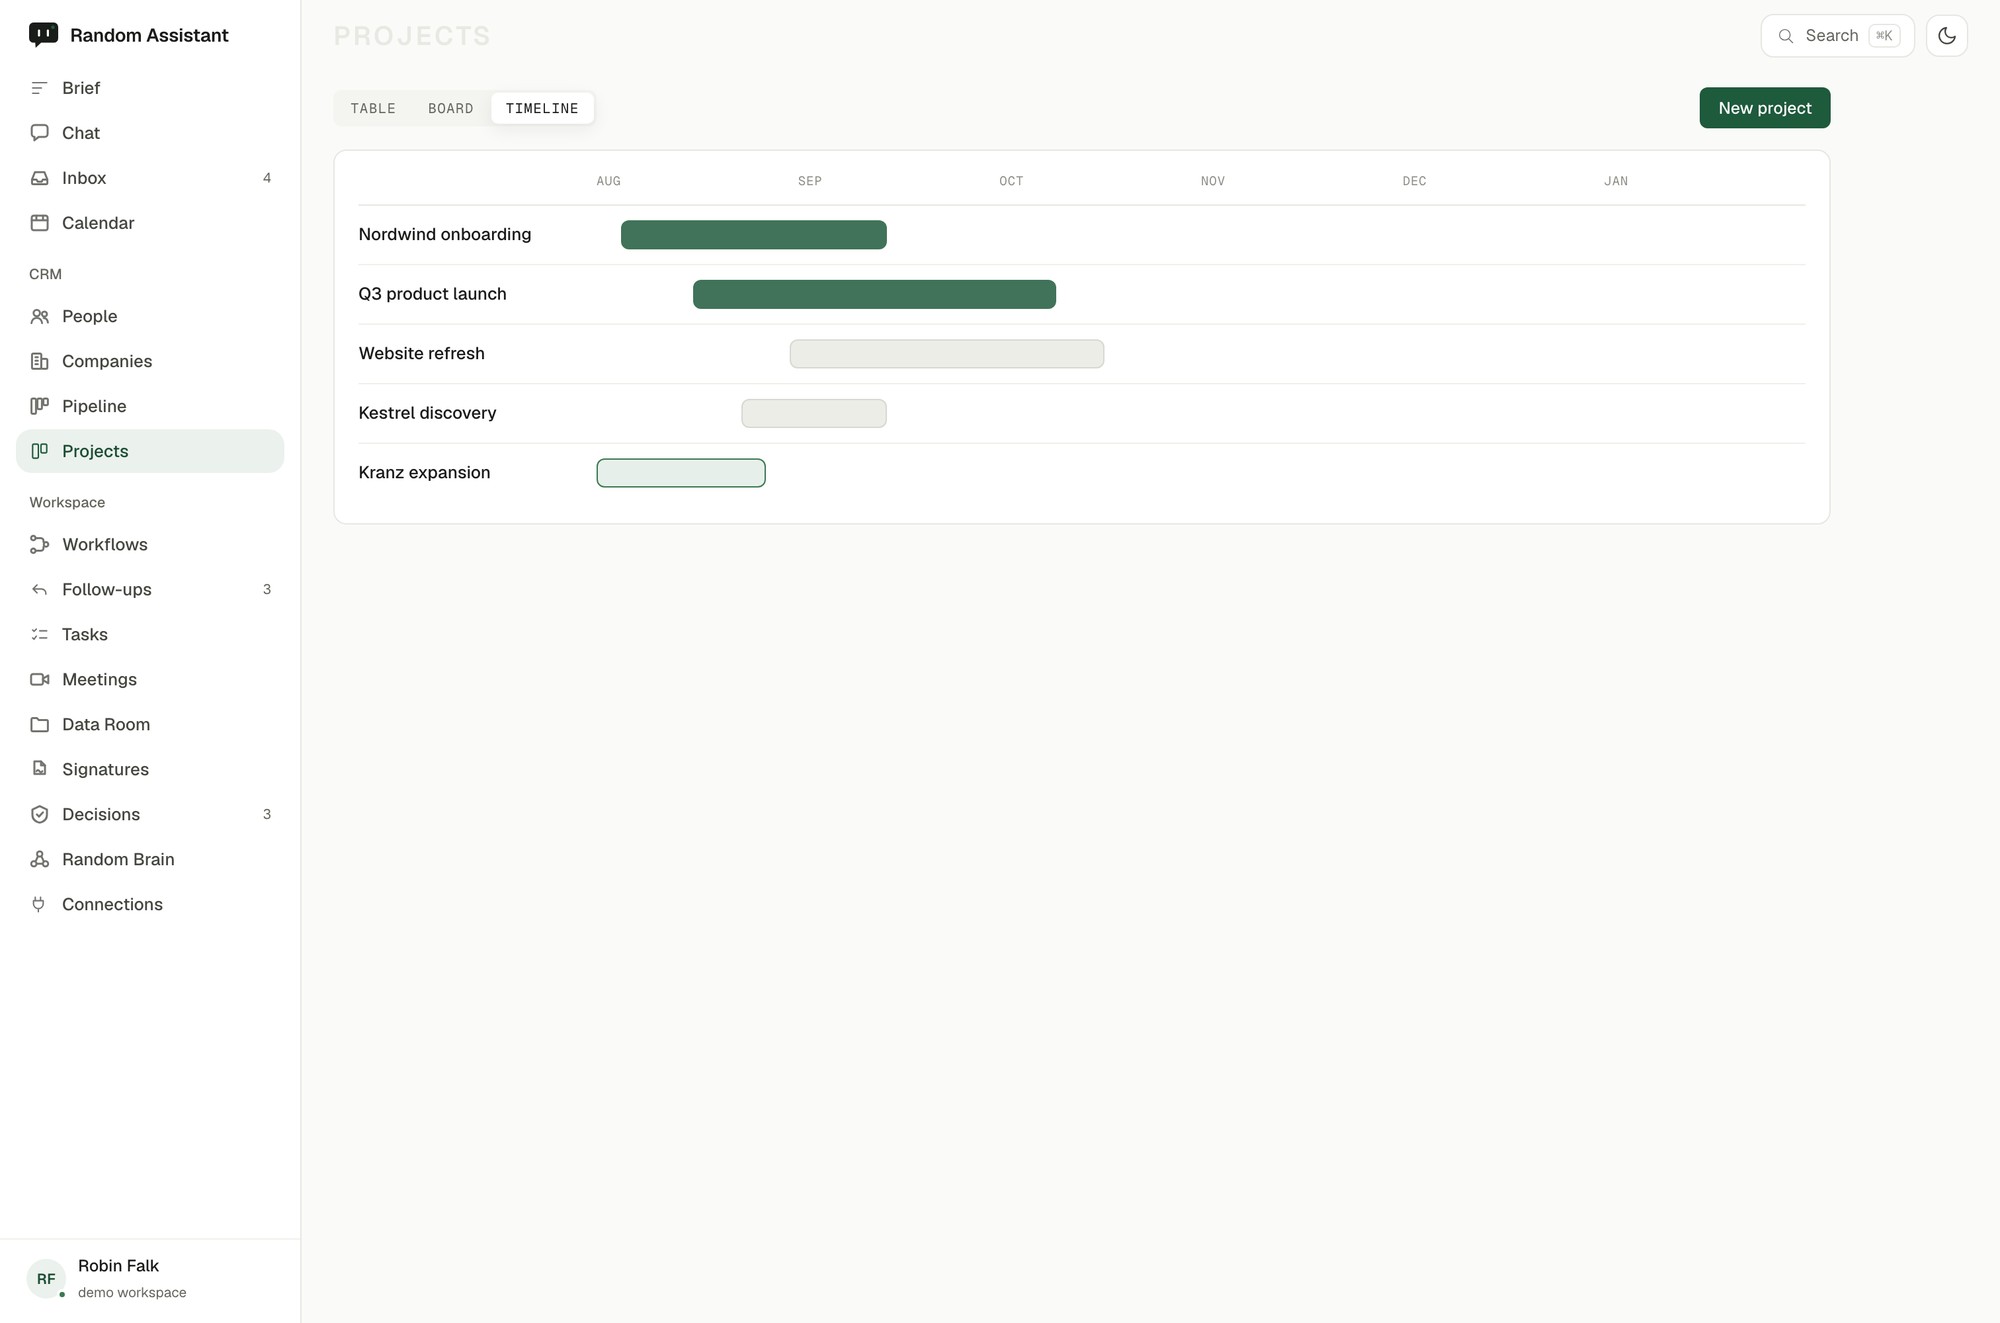2000x1323 pixels.
Task: Click the Q3 product launch bar
Action: pyautogui.click(x=874, y=294)
